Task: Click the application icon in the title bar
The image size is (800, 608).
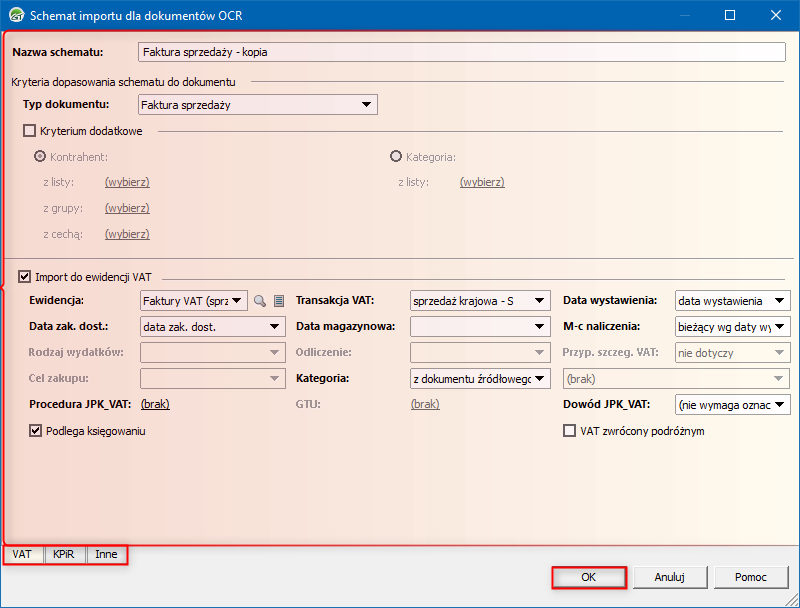Action: [x=16, y=15]
